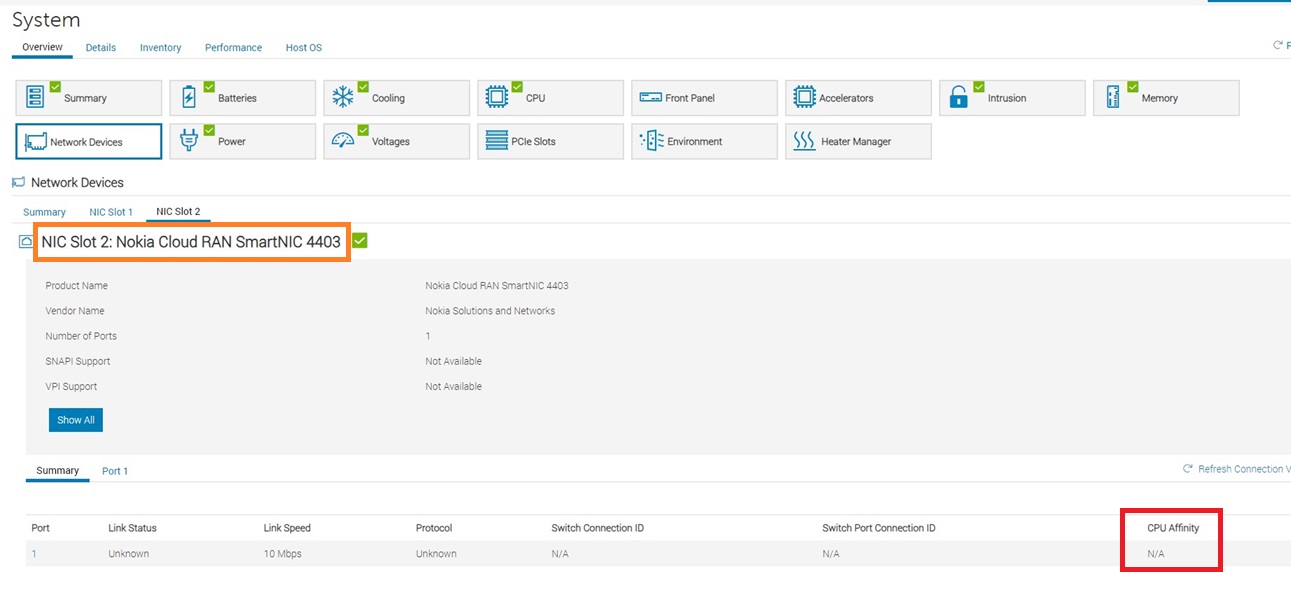
Task: Open the Heater Manager tile
Action: point(858,141)
